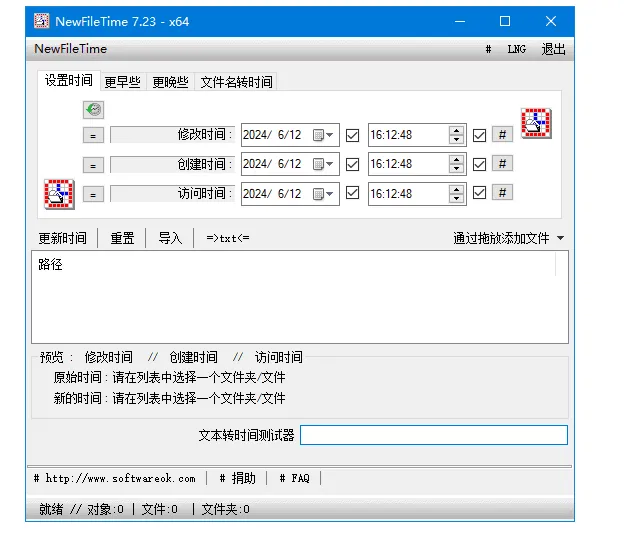Open the # menu in the menu bar
This screenshot has height=535, width=629.
[488, 49]
